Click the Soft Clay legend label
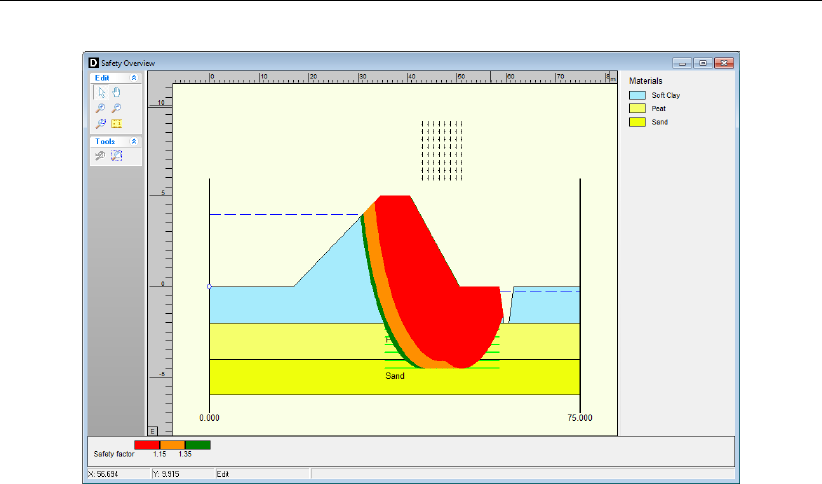822x484 pixels. click(x=666, y=95)
